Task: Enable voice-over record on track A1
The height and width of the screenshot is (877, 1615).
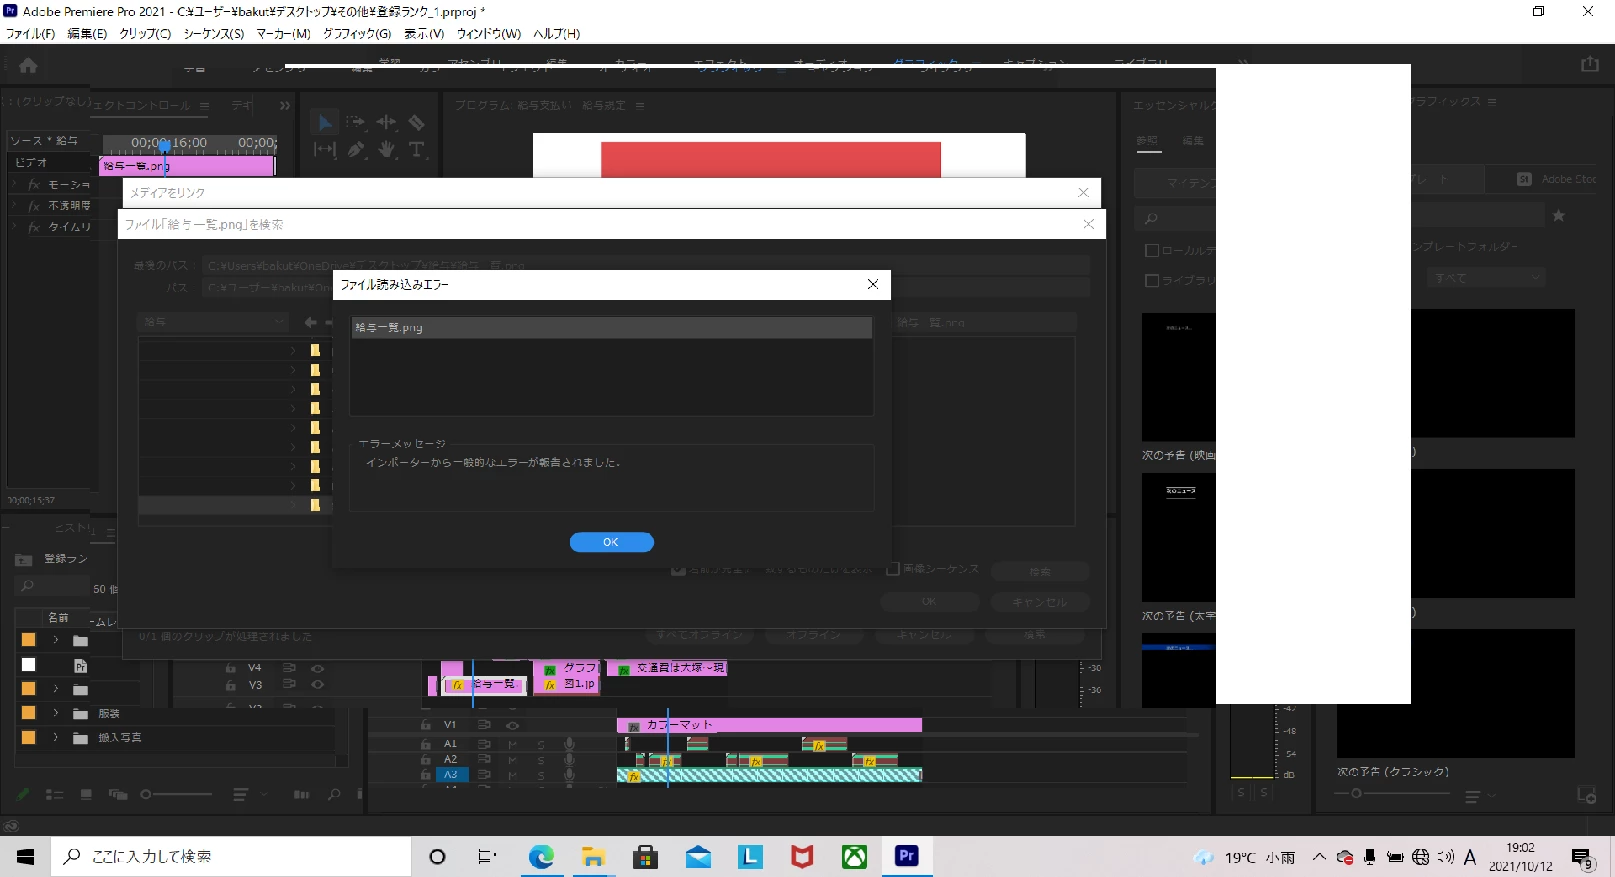Action: pos(569,743)
